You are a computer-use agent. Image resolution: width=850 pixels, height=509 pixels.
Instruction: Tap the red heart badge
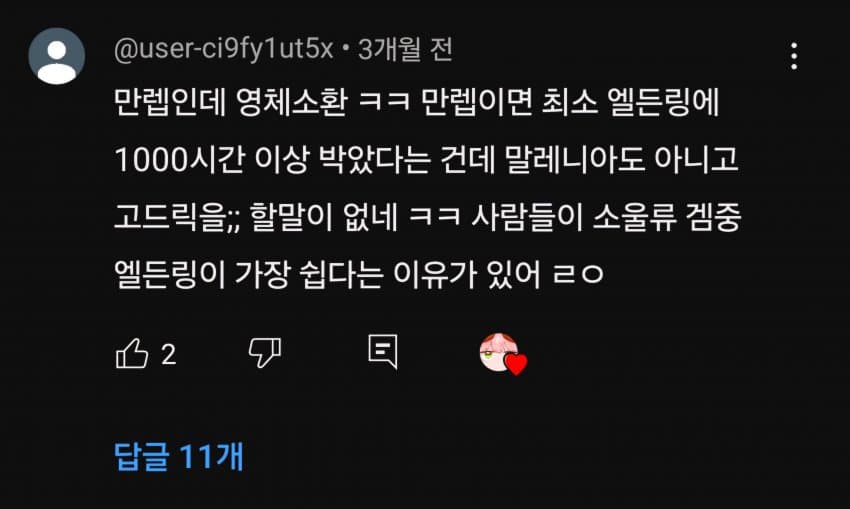516,364
